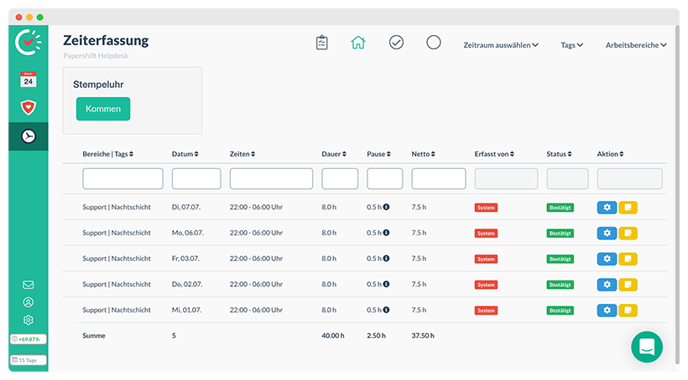688x380 pixels.
Task: Click the Dauer filter field
Action: point(340,179)
